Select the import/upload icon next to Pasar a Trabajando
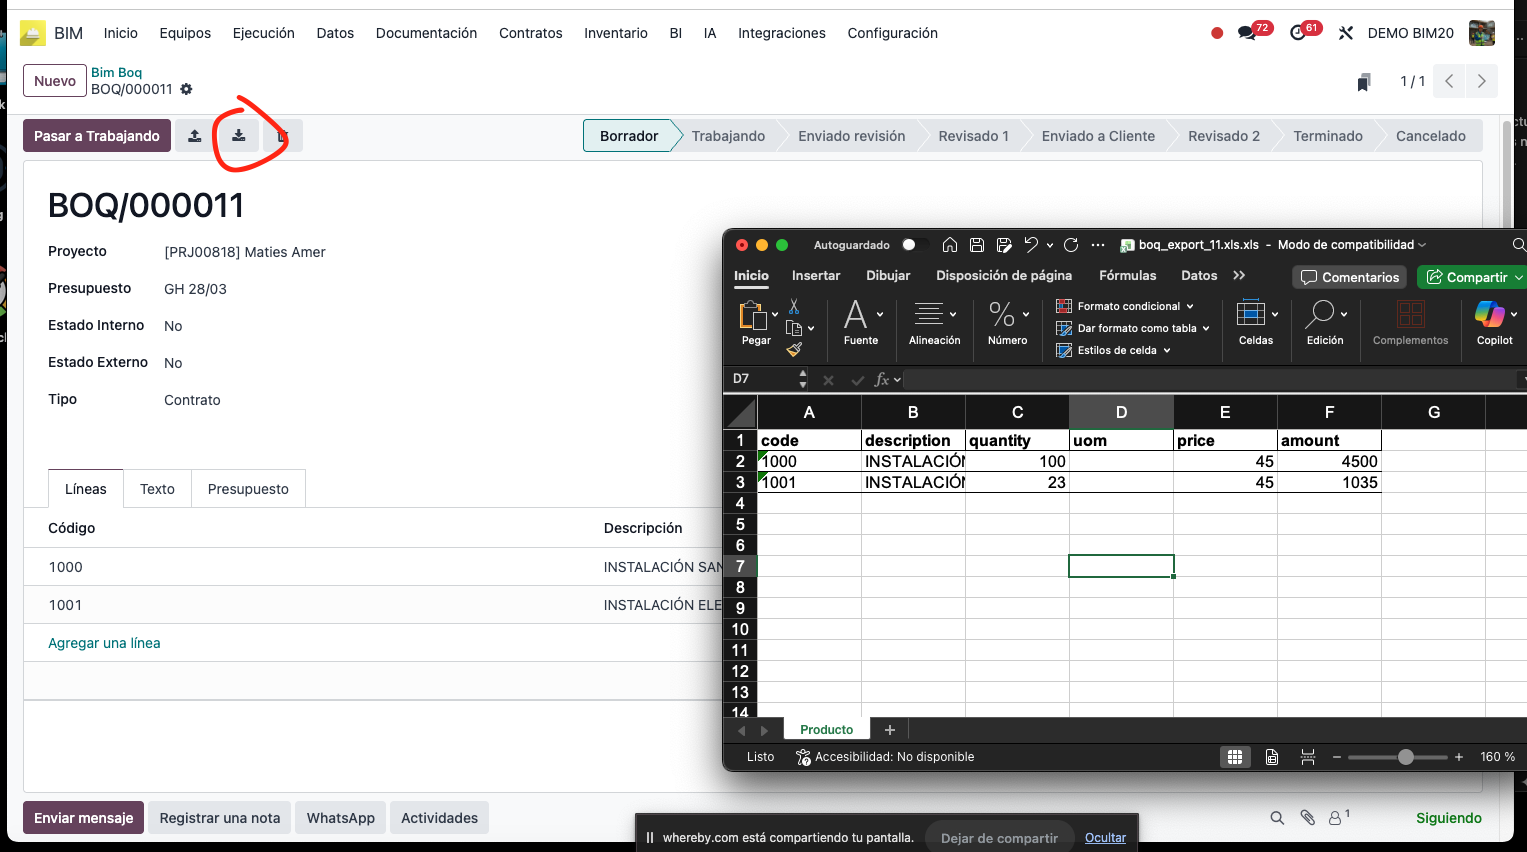 194,135
